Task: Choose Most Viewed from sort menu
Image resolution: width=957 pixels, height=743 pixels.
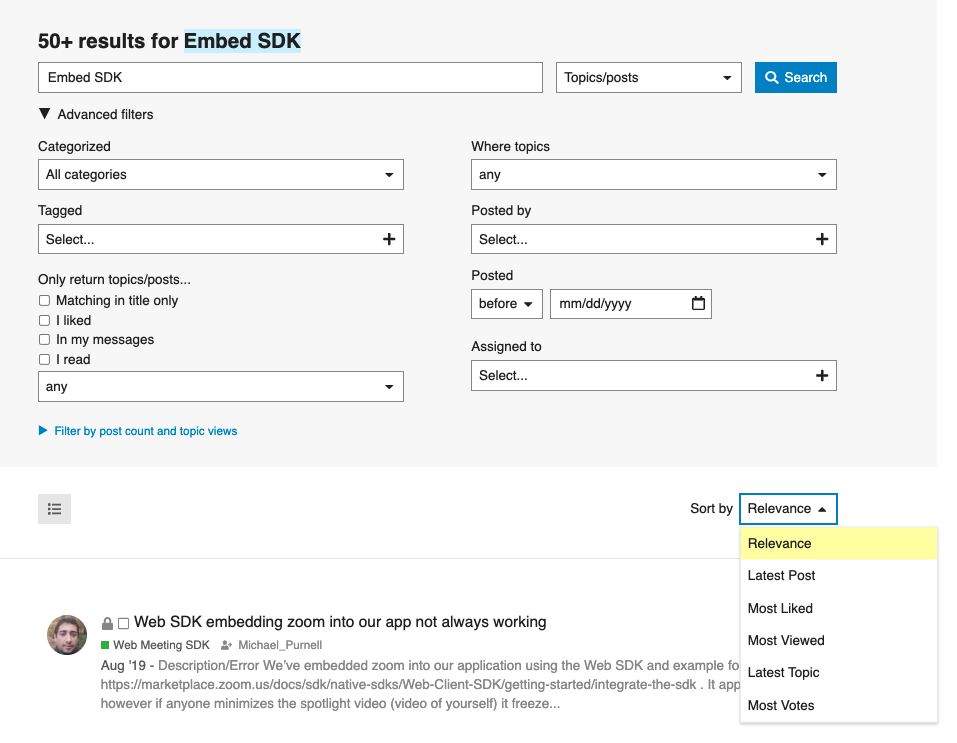Action: click(786, 640)
